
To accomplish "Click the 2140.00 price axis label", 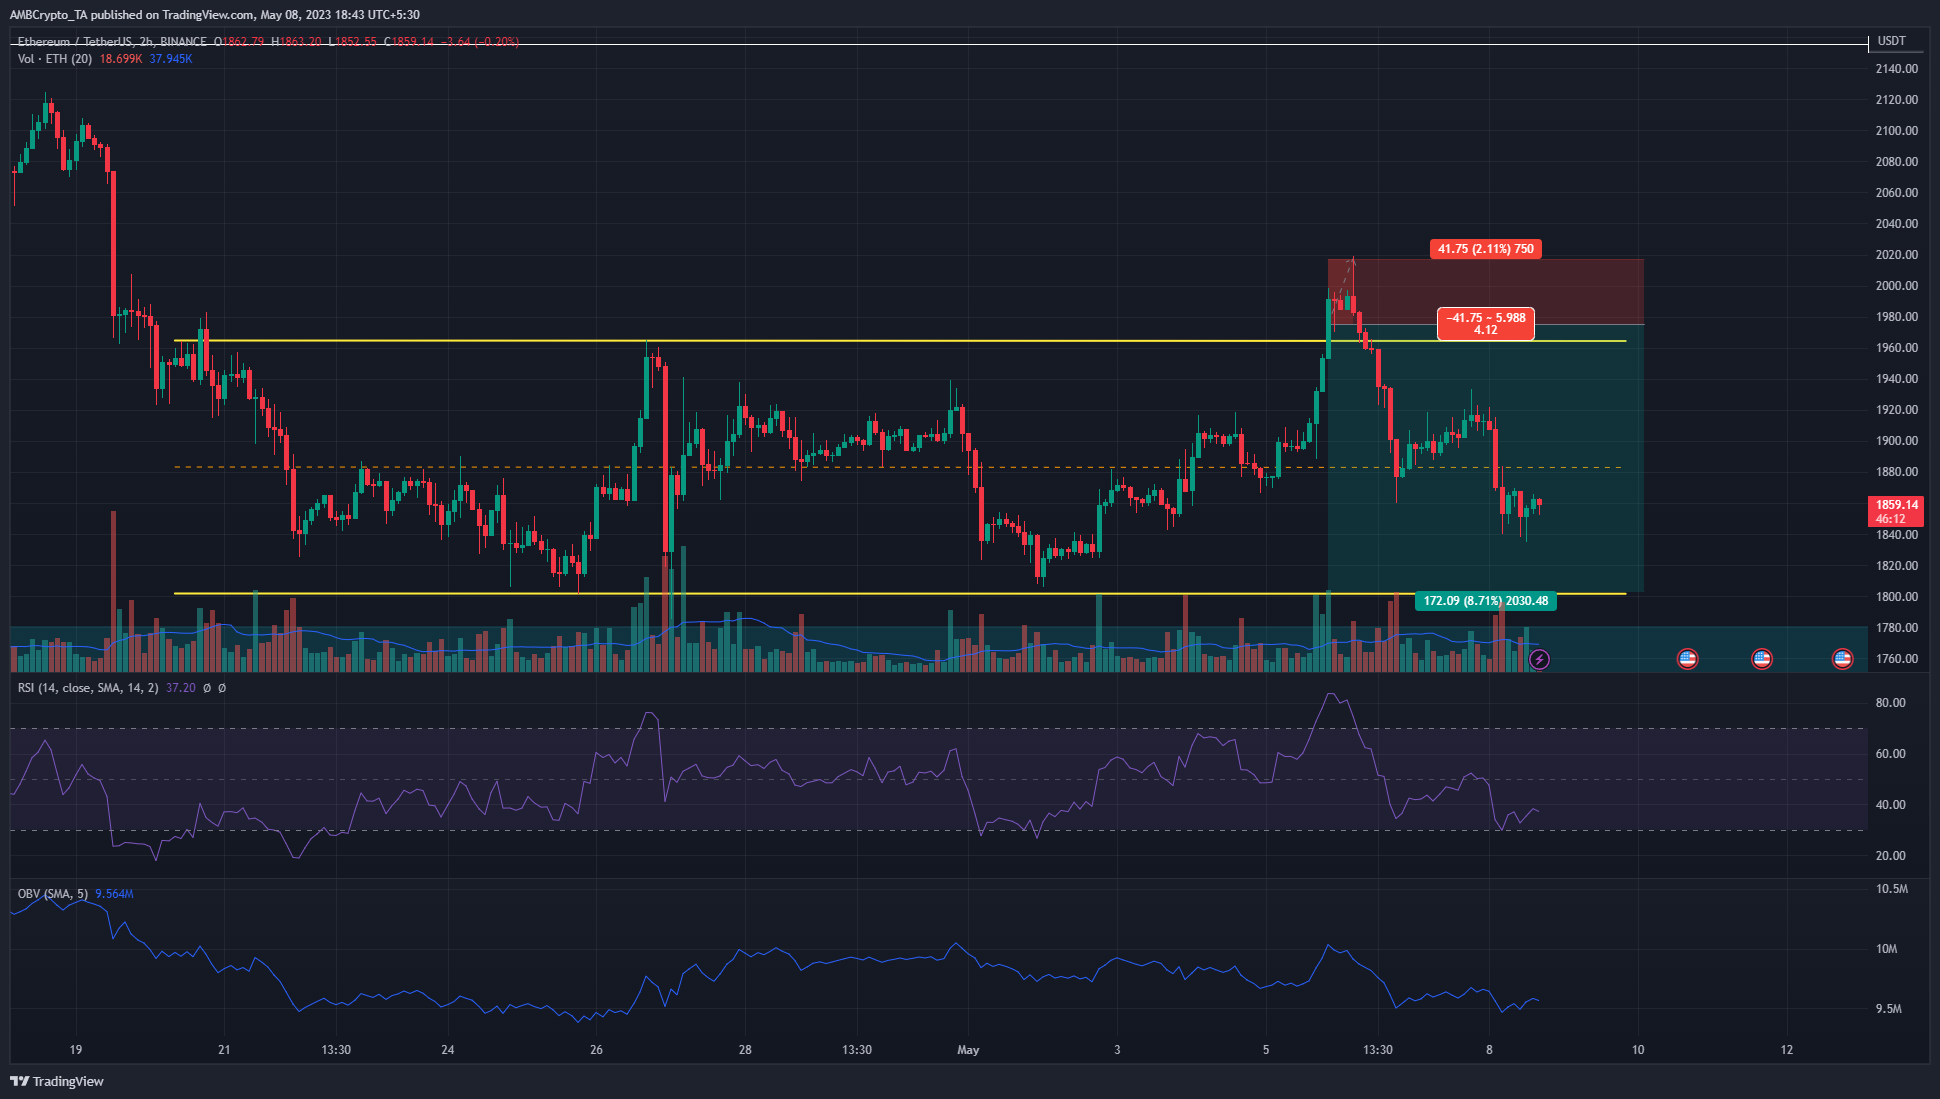I will click(x=1897, y=69).
